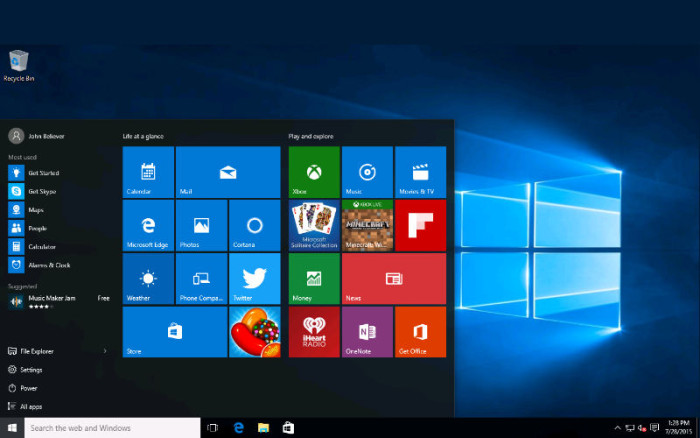Open Task View on taskbar
This screenshot has width=700, height=438.
(x=213, y=428)
